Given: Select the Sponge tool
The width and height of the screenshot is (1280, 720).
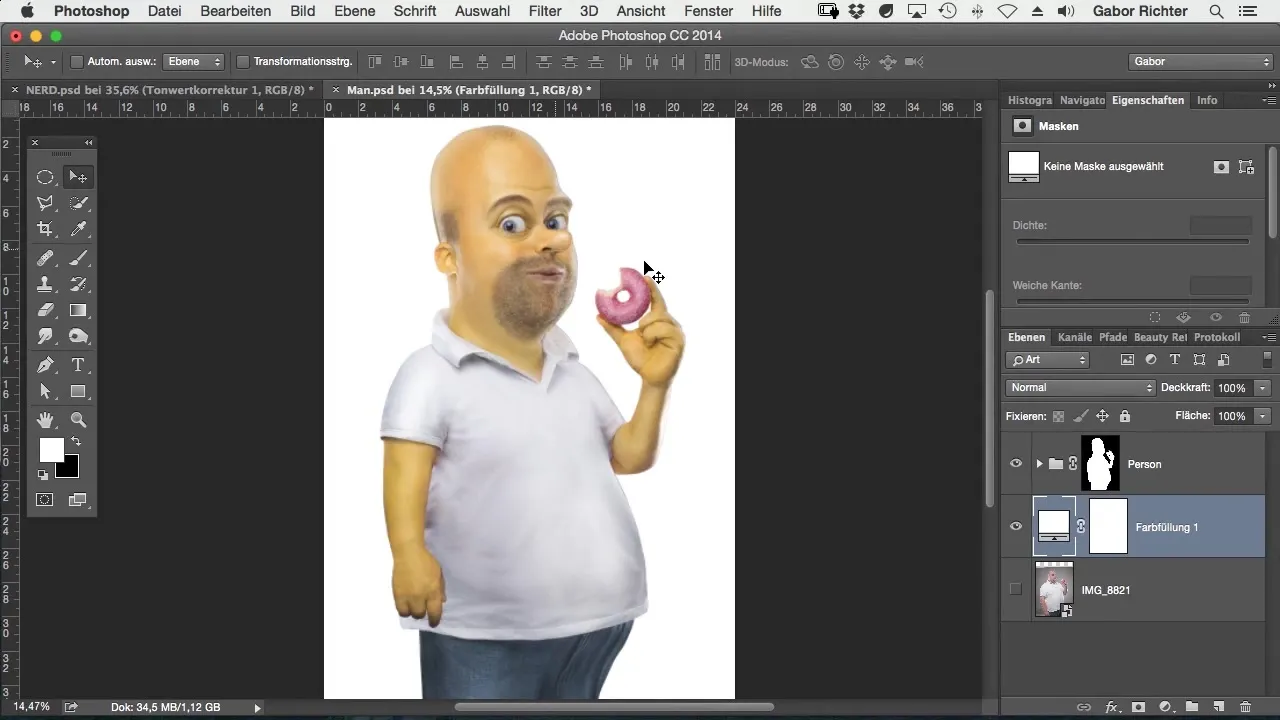Looking at the screenshot, I should [x=78, y=336].
